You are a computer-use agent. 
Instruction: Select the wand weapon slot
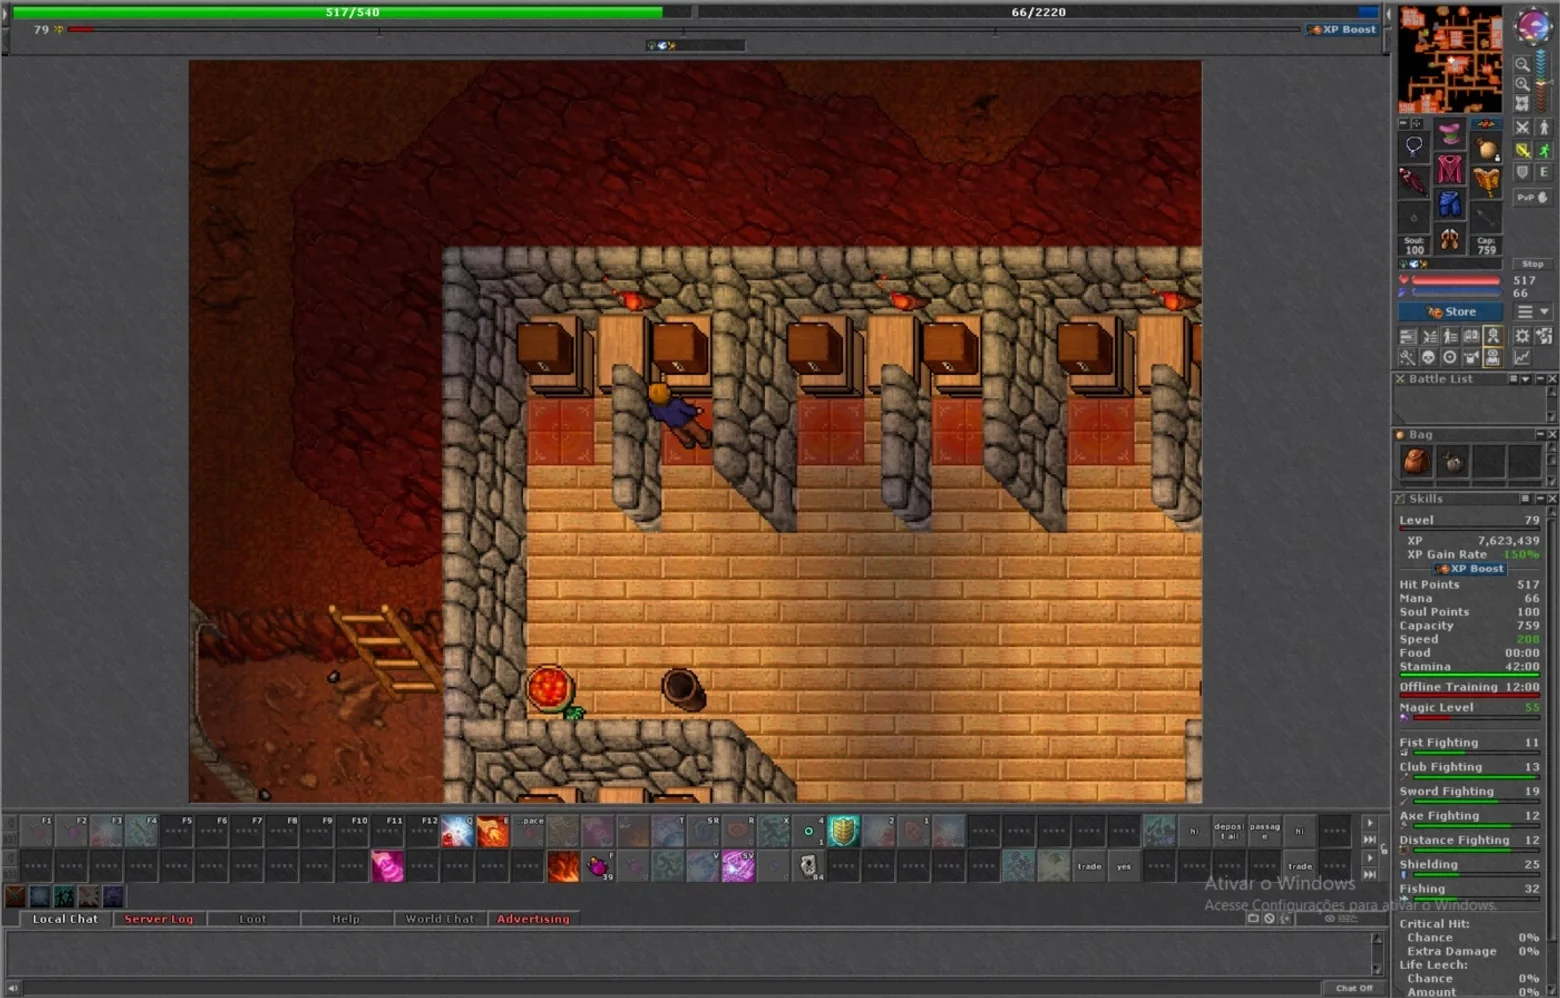(1414, 182)
